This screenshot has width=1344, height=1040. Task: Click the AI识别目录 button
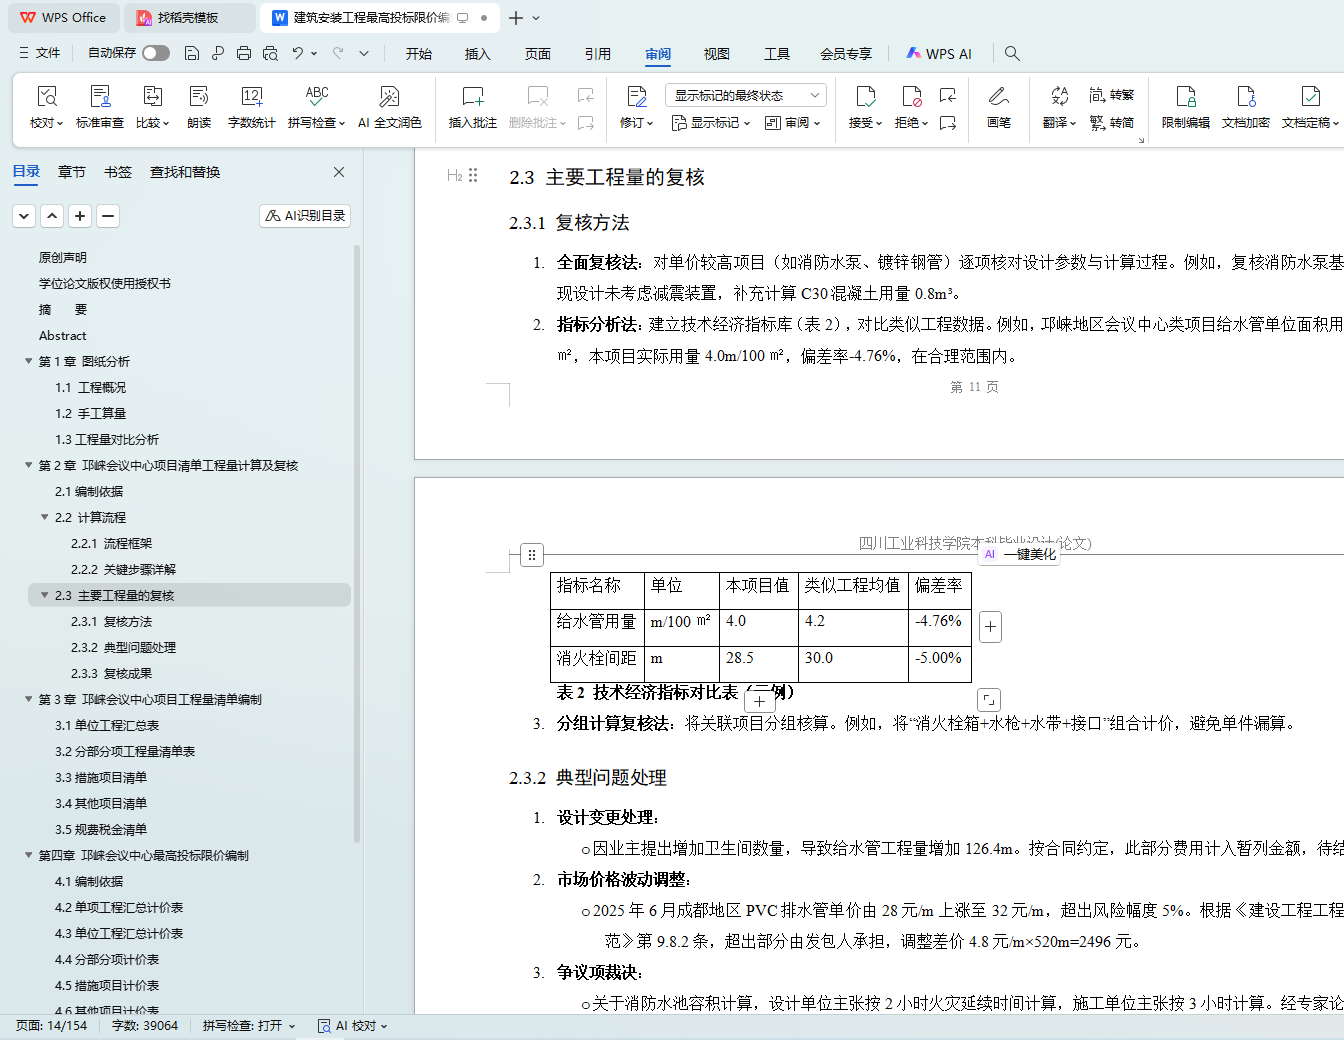tap(305, 215)
